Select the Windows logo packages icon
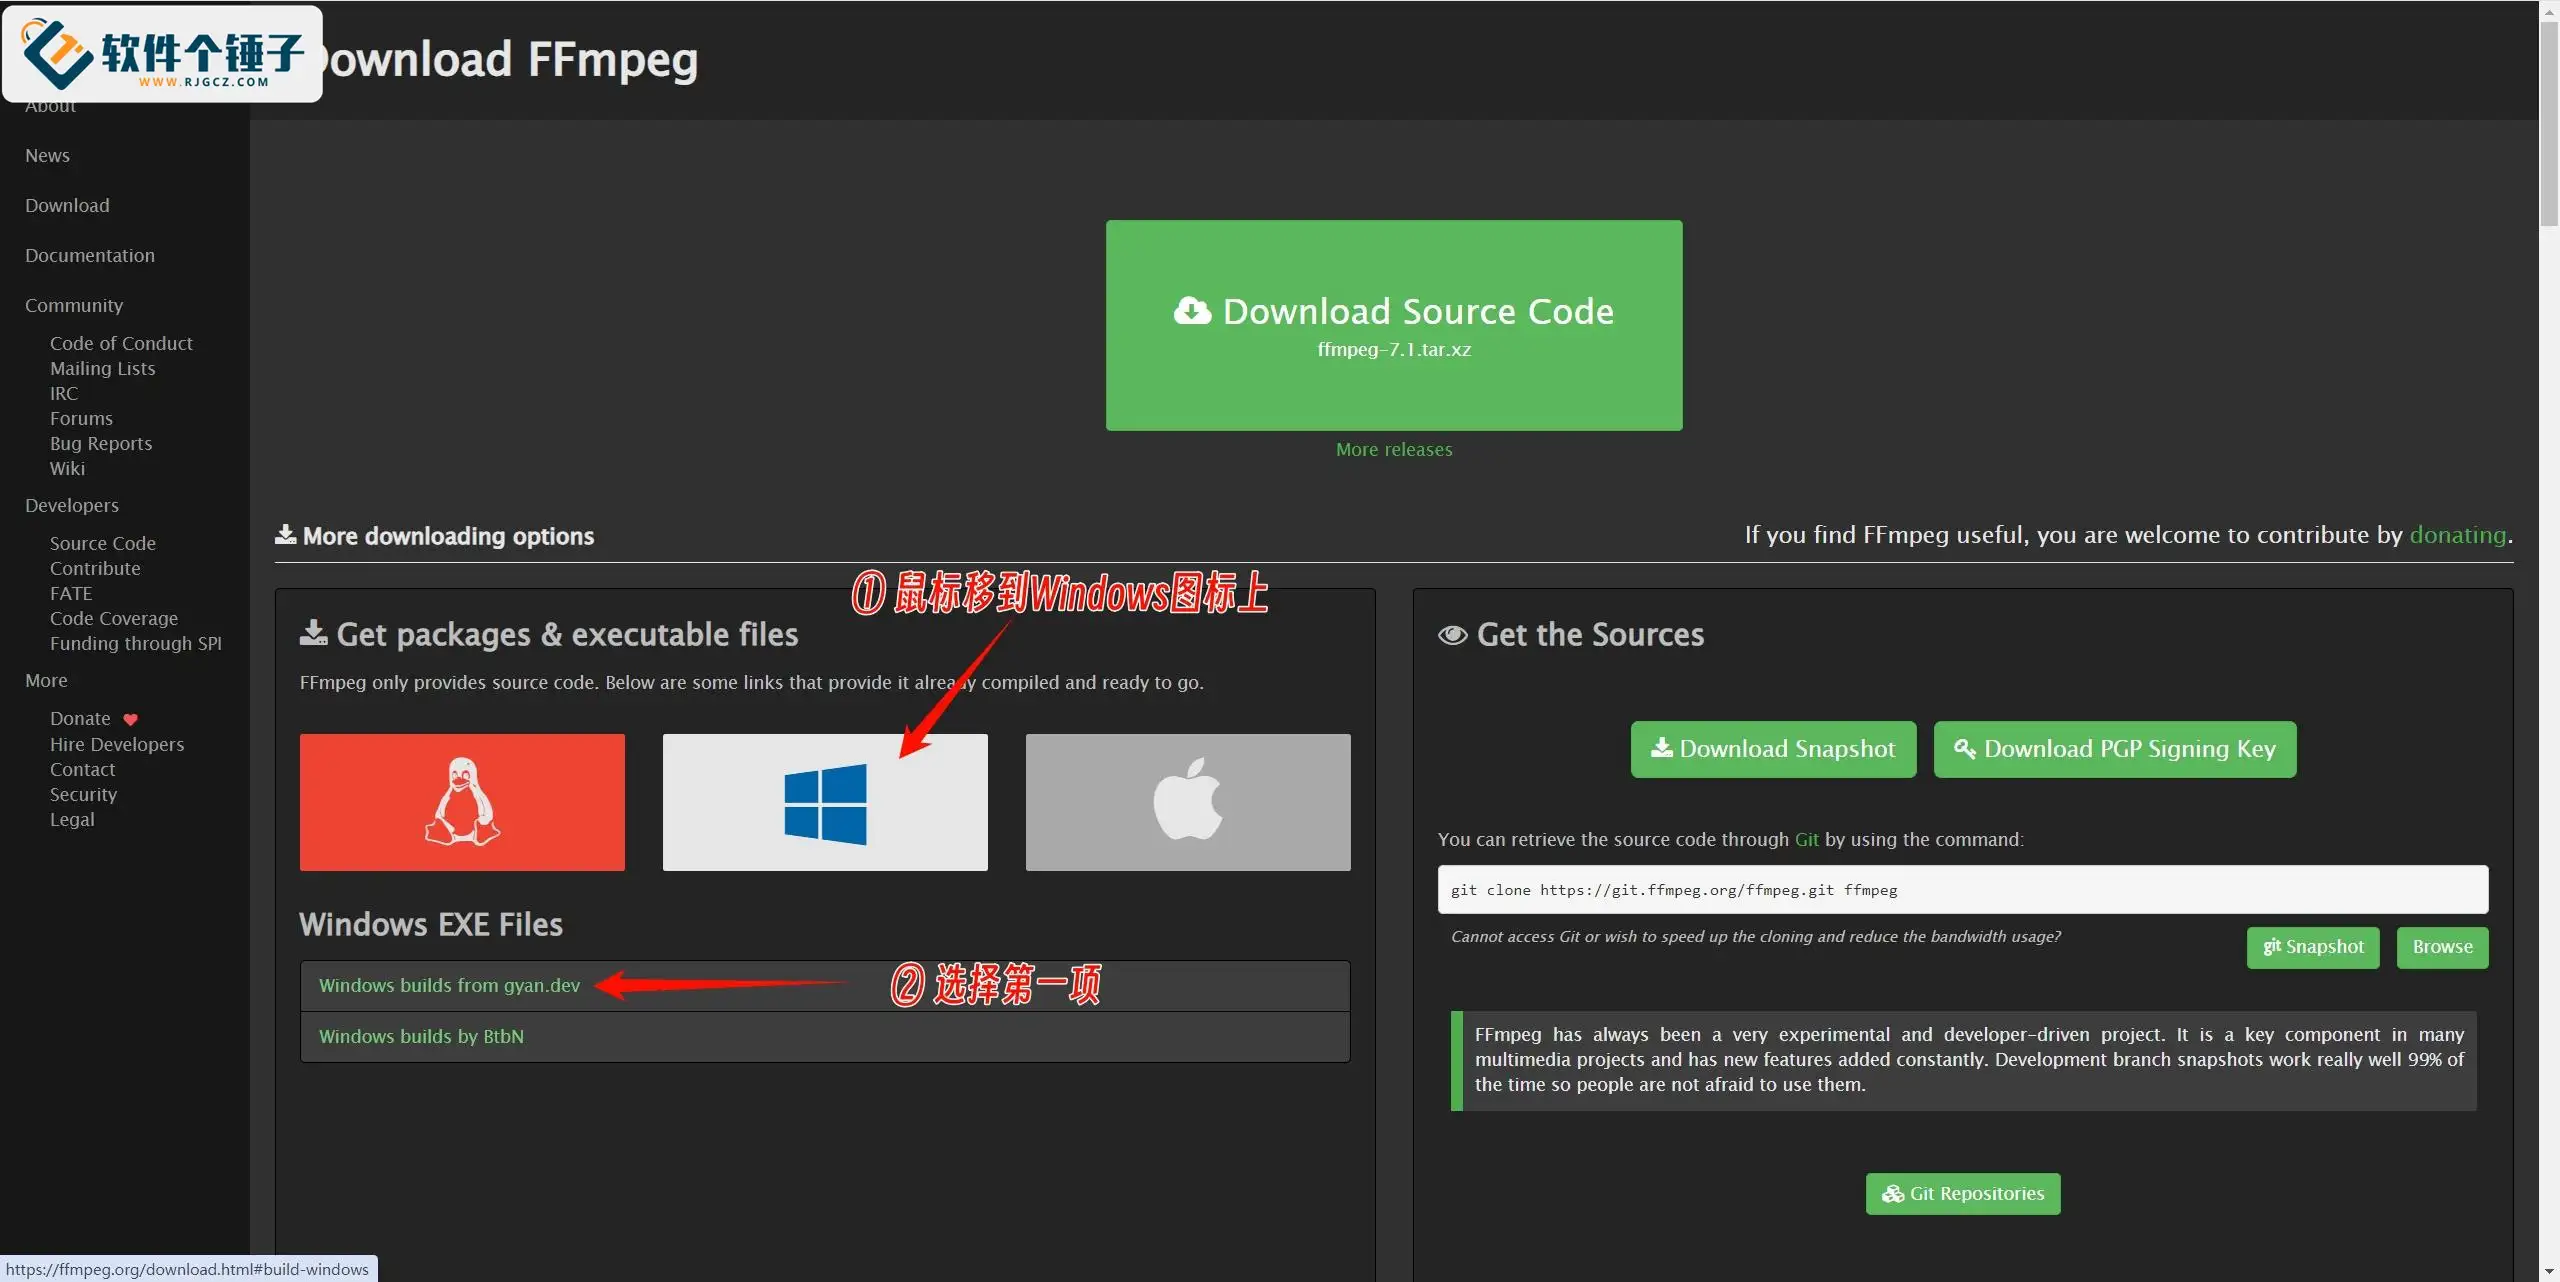Image resolution: width=2560 pixels, height=1282 pixels. (825, 802)
